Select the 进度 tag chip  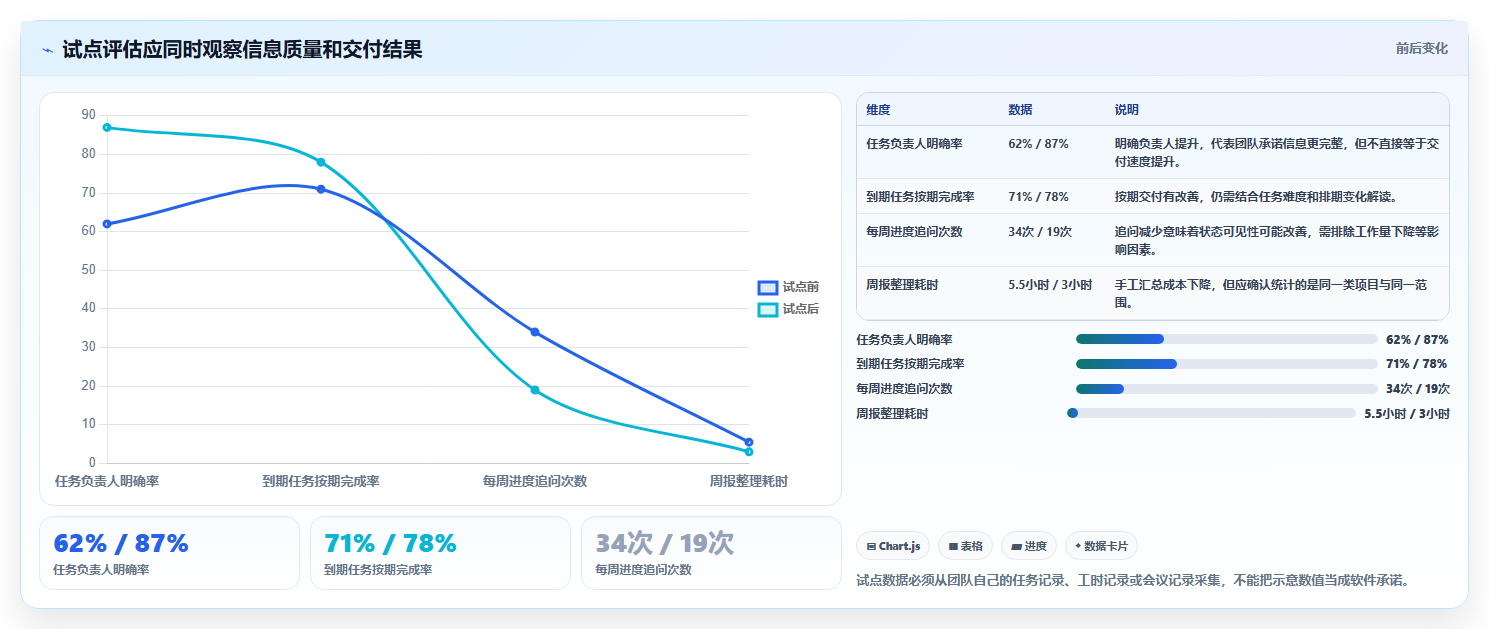pyautogui.click(x=1029, y=546)
